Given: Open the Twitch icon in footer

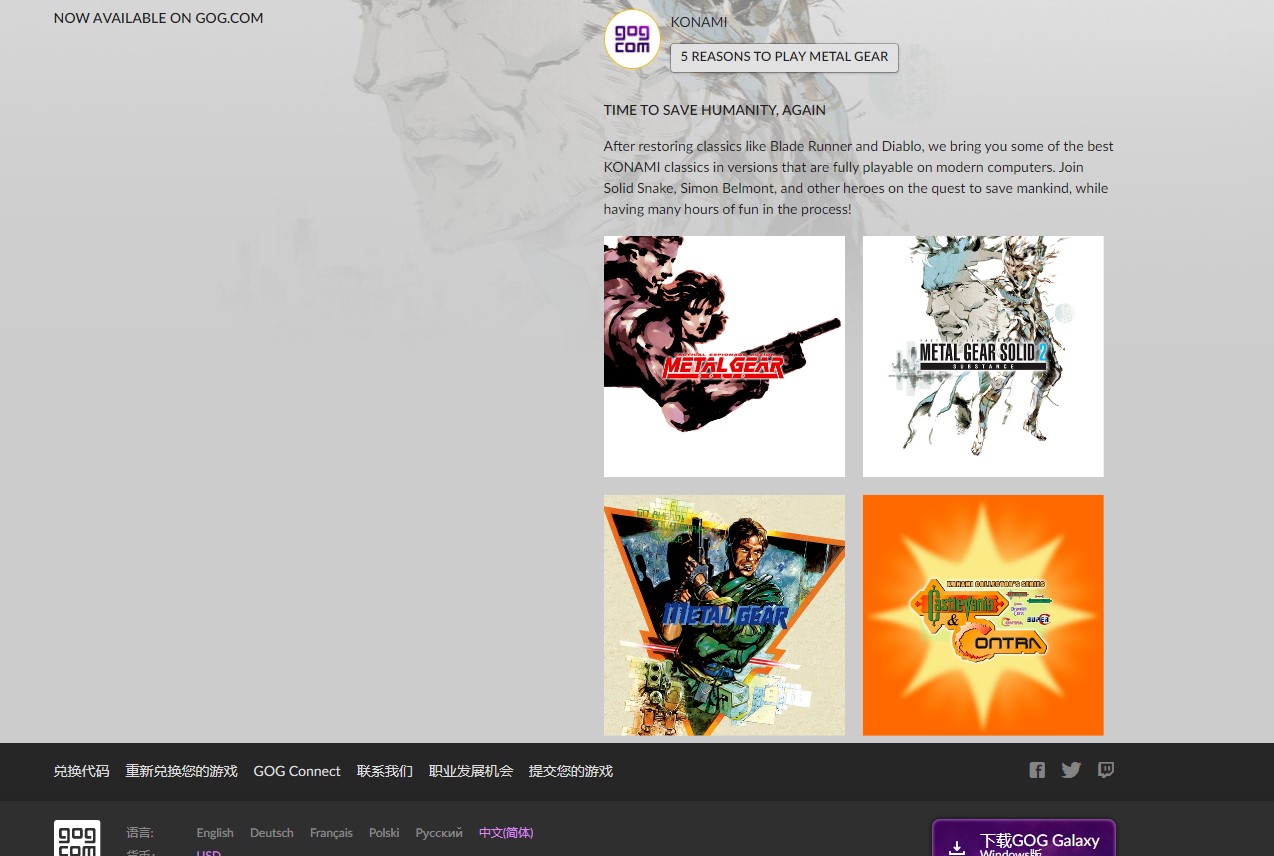Looking at the screenshot, I should click(1105, 770).
